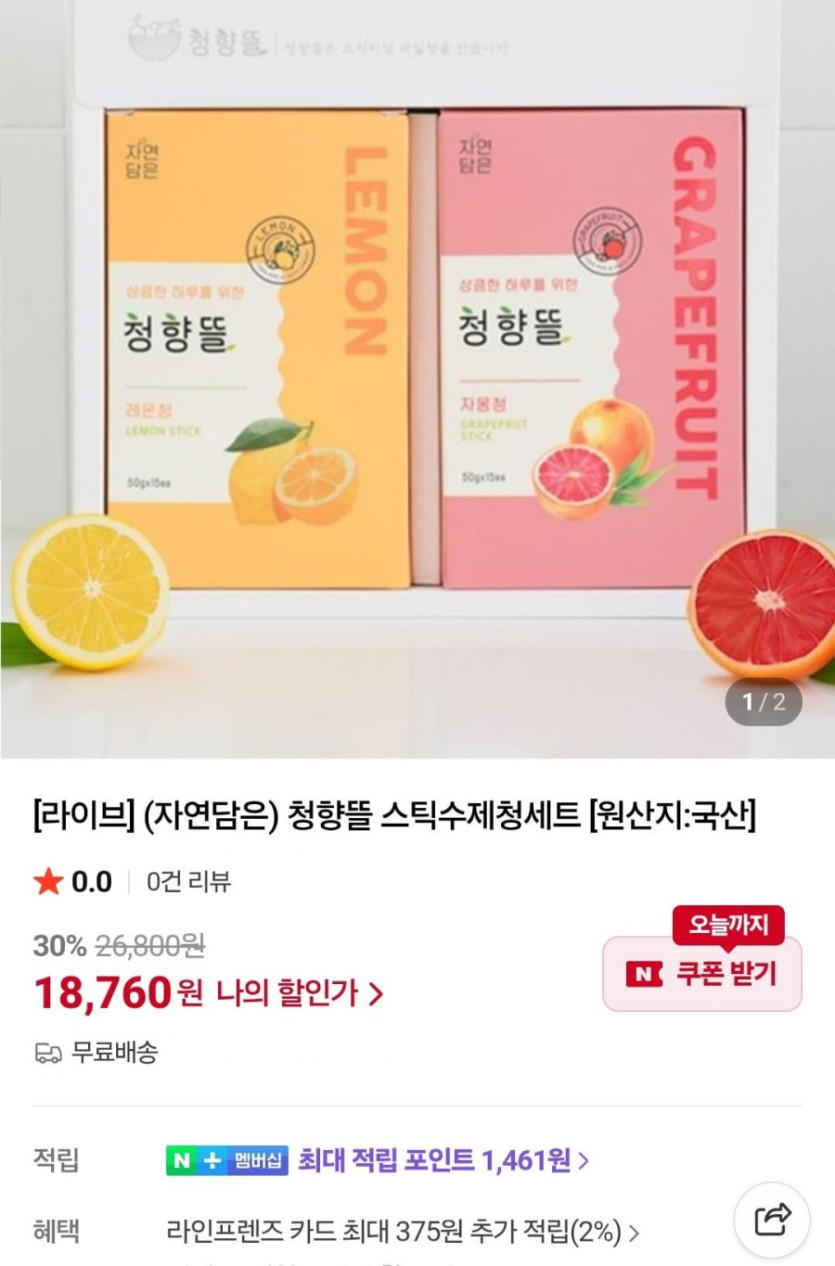Click the grapefruit round seal emblem
The height and width of the screenshot is (1266, 835).
coord(607,241)
